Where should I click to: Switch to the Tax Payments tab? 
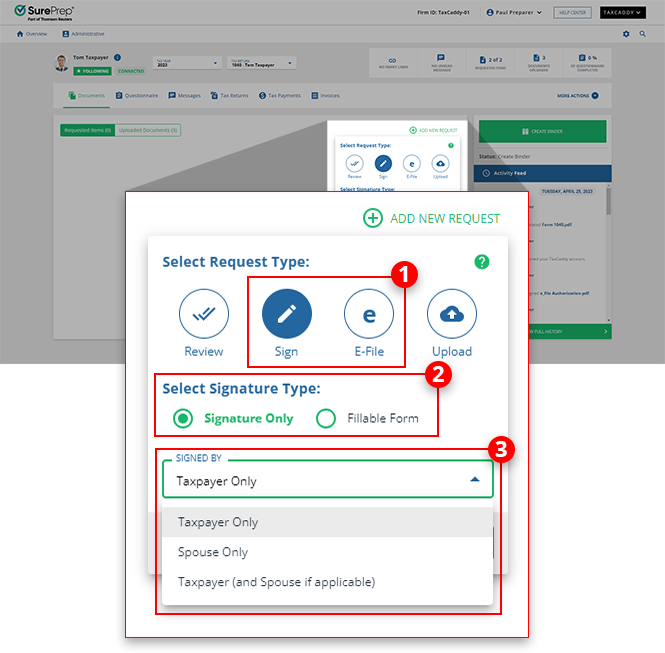[280, 95]
